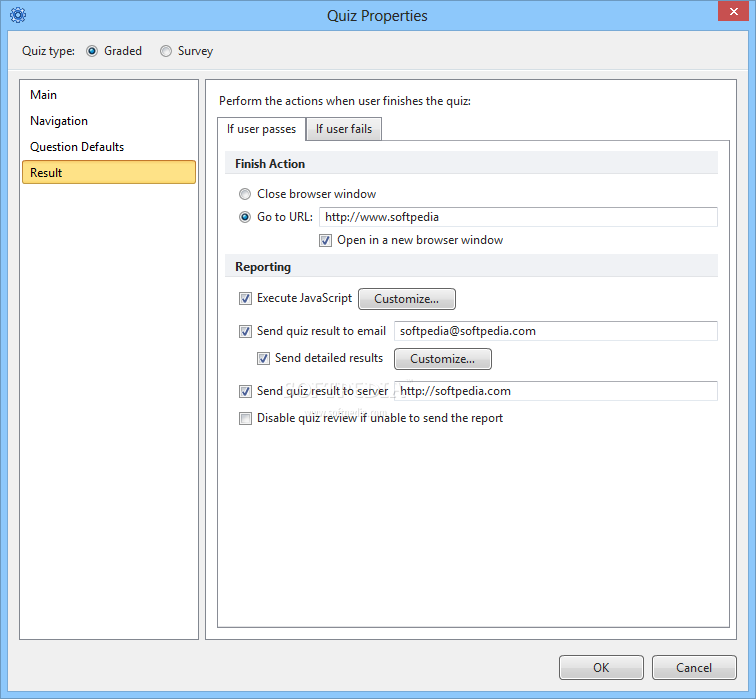Select the Graded quiz type
The height and width of the screenshot is (699, 756).
coord(93,51)
